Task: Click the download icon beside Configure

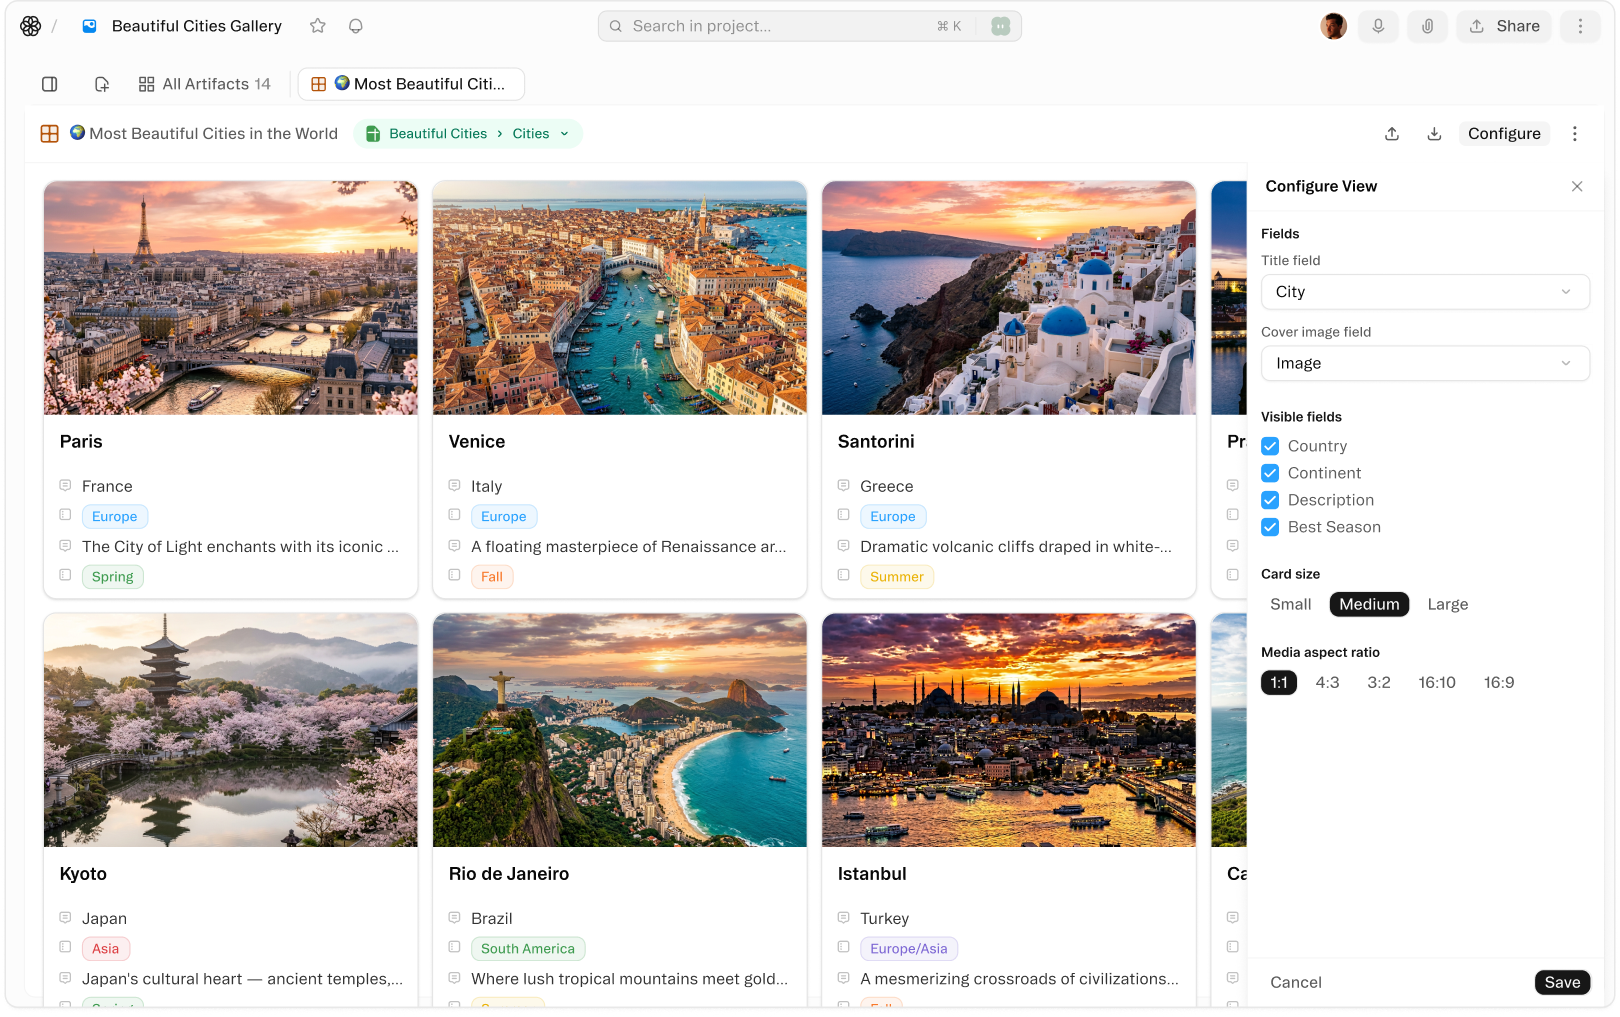Action: (1434, 134)
